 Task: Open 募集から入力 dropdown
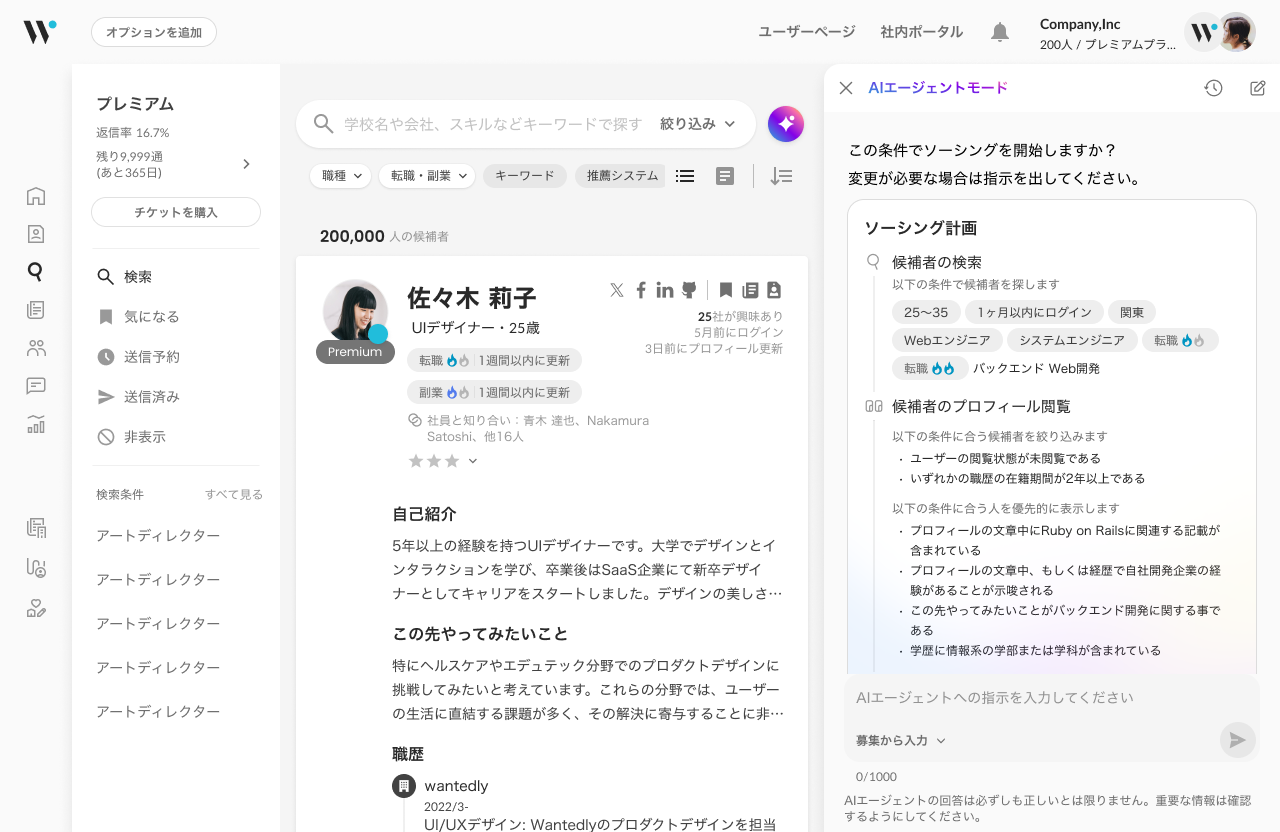[900, 741]
